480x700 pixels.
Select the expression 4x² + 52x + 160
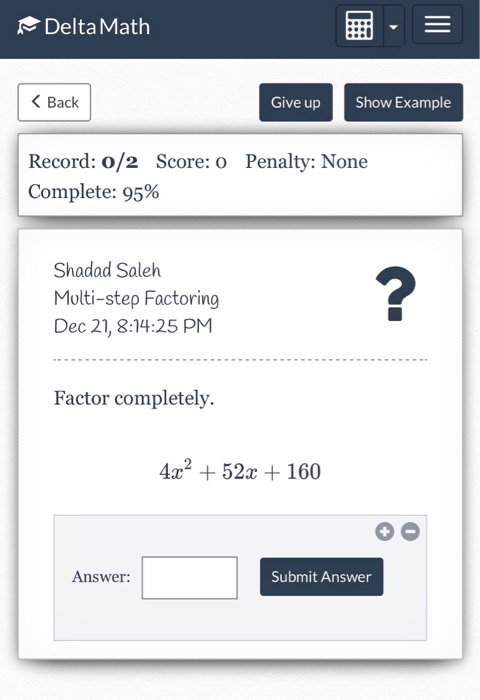(x=240, y=471)
